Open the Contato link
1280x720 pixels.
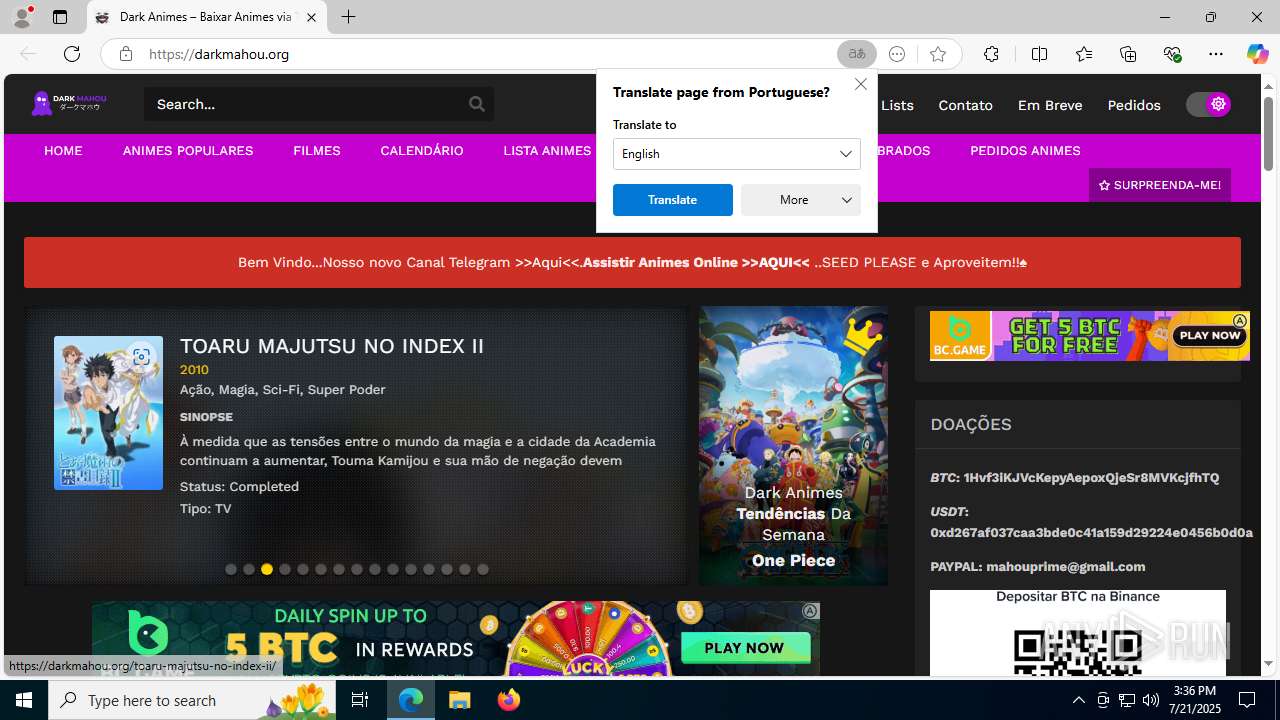click(965, 105)
